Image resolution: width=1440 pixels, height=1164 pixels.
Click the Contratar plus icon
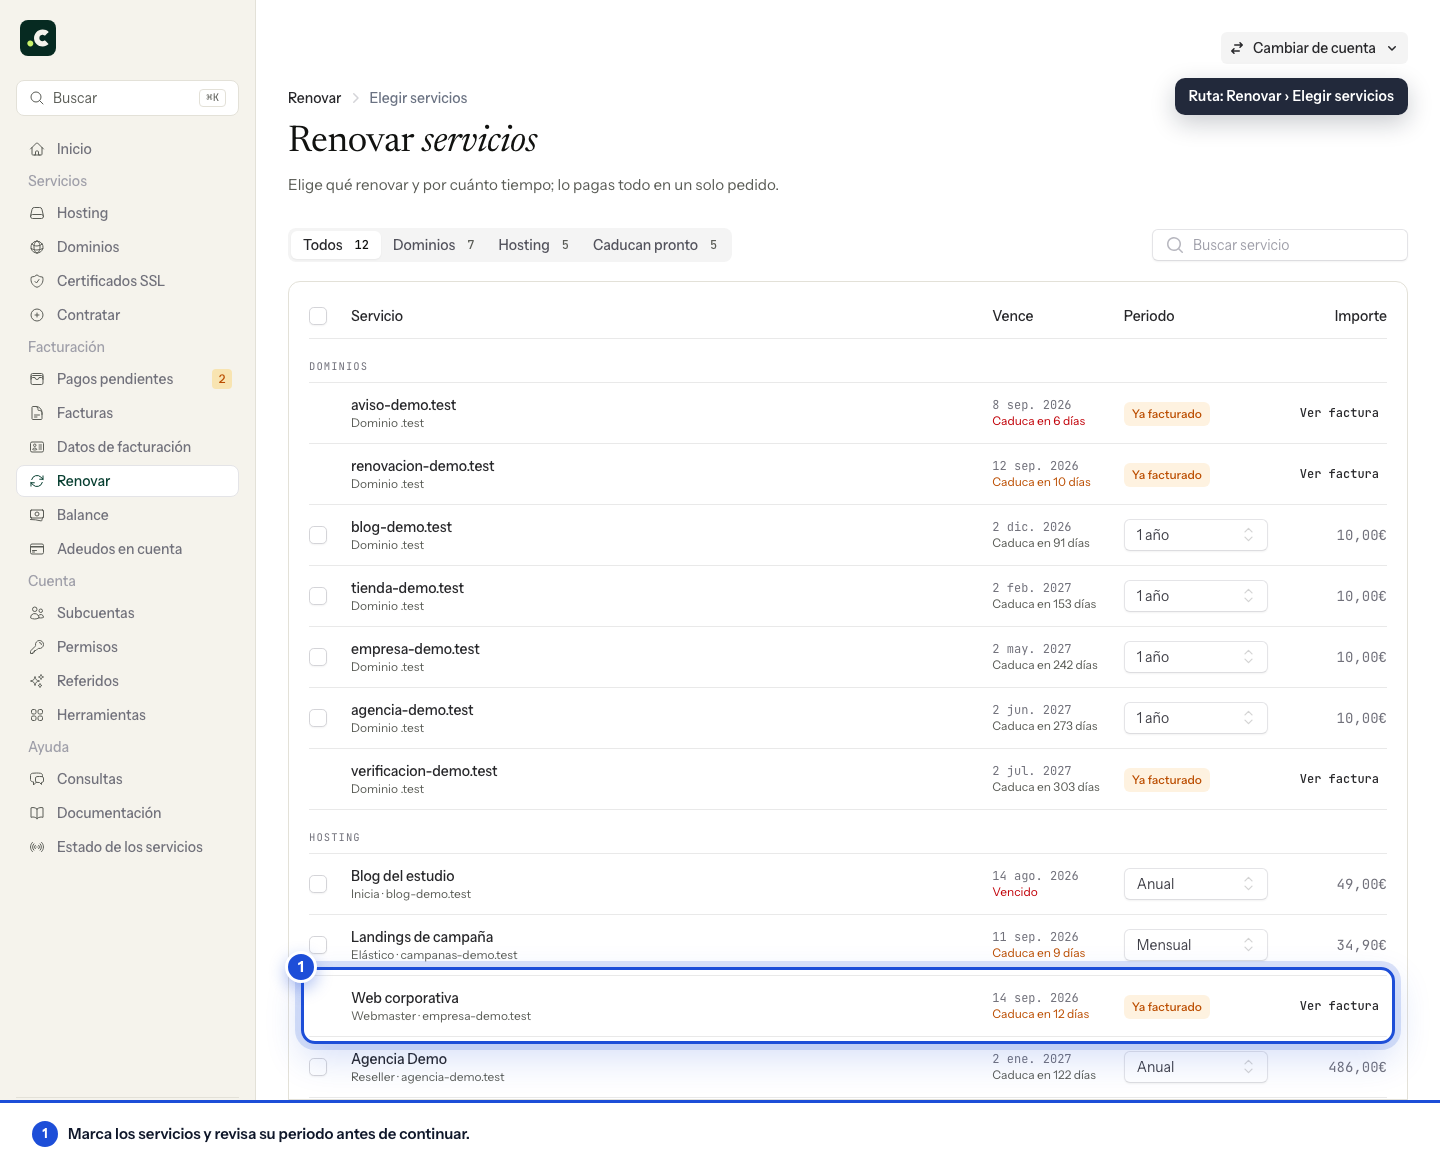(37, 315)
